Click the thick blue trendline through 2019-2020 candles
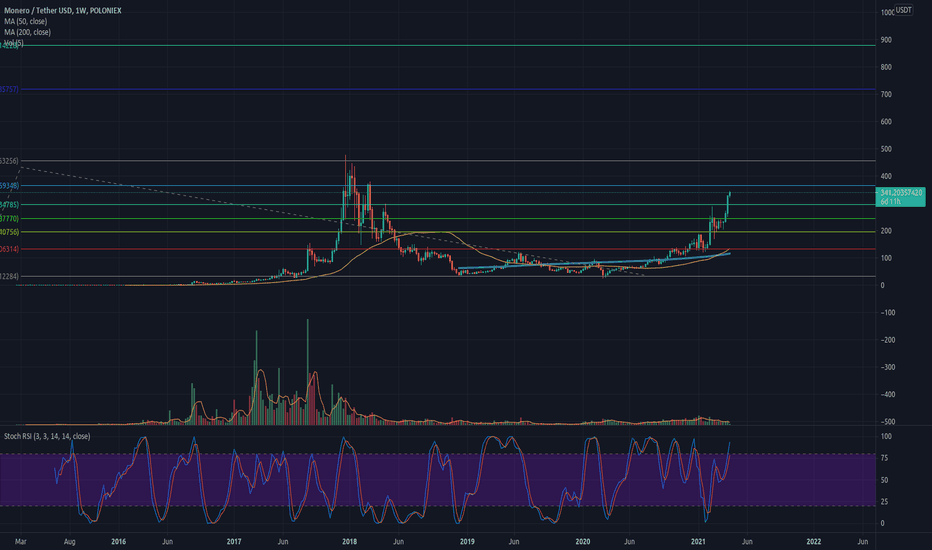 [x=594, y=262]
